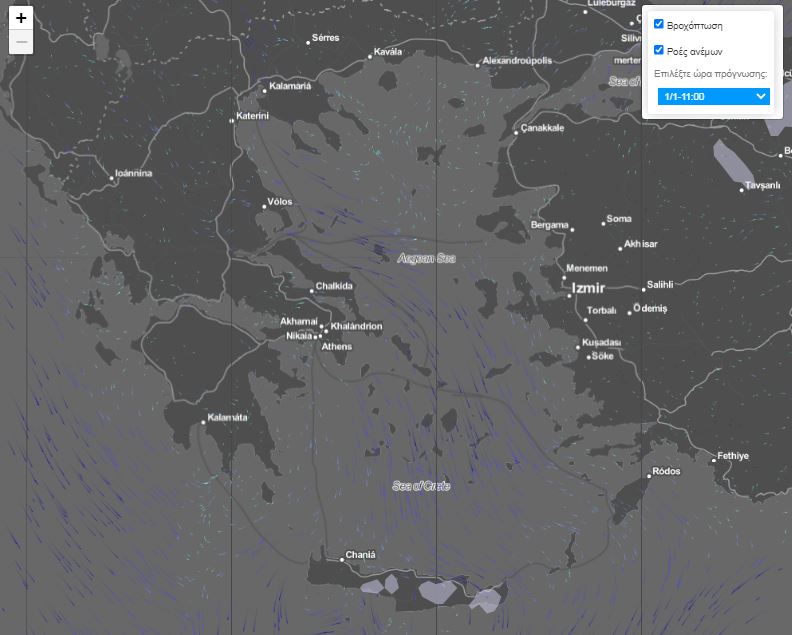Click the Kuşadası city label

(x=601, y=343)
